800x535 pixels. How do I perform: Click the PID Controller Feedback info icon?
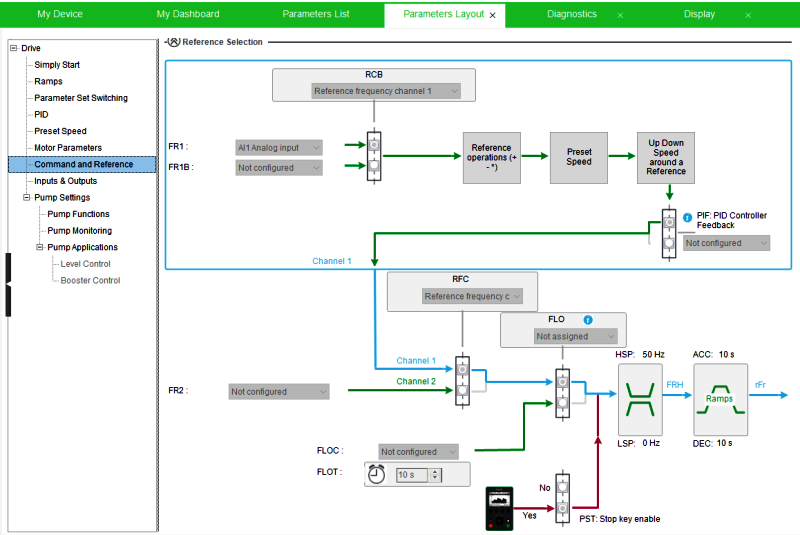[x=687, y=217]
